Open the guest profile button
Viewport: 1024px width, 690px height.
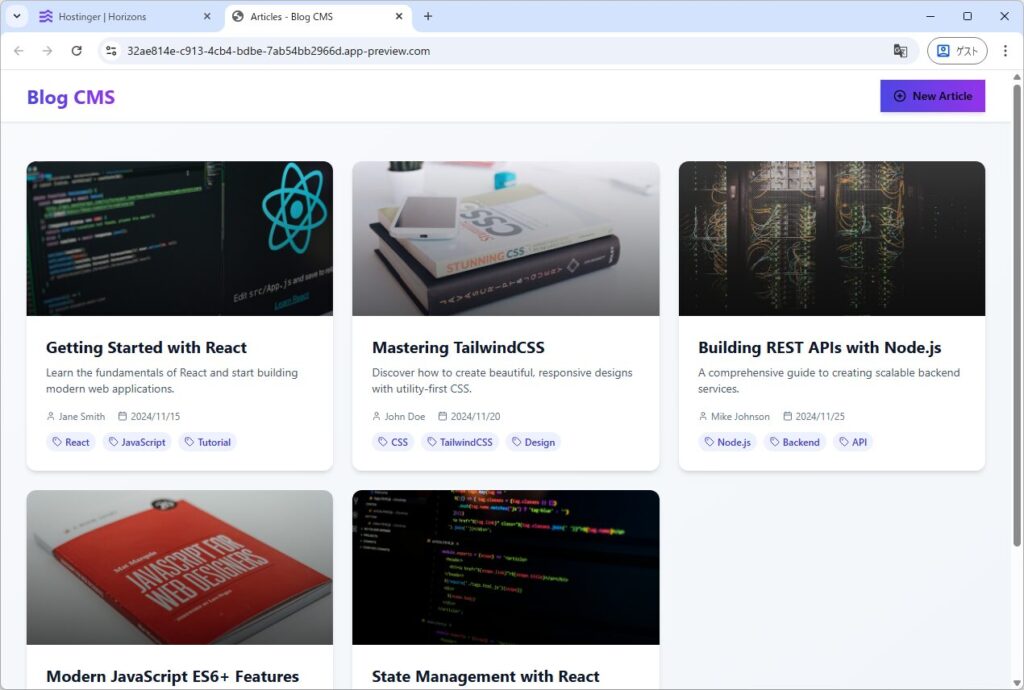click(956, 51)
